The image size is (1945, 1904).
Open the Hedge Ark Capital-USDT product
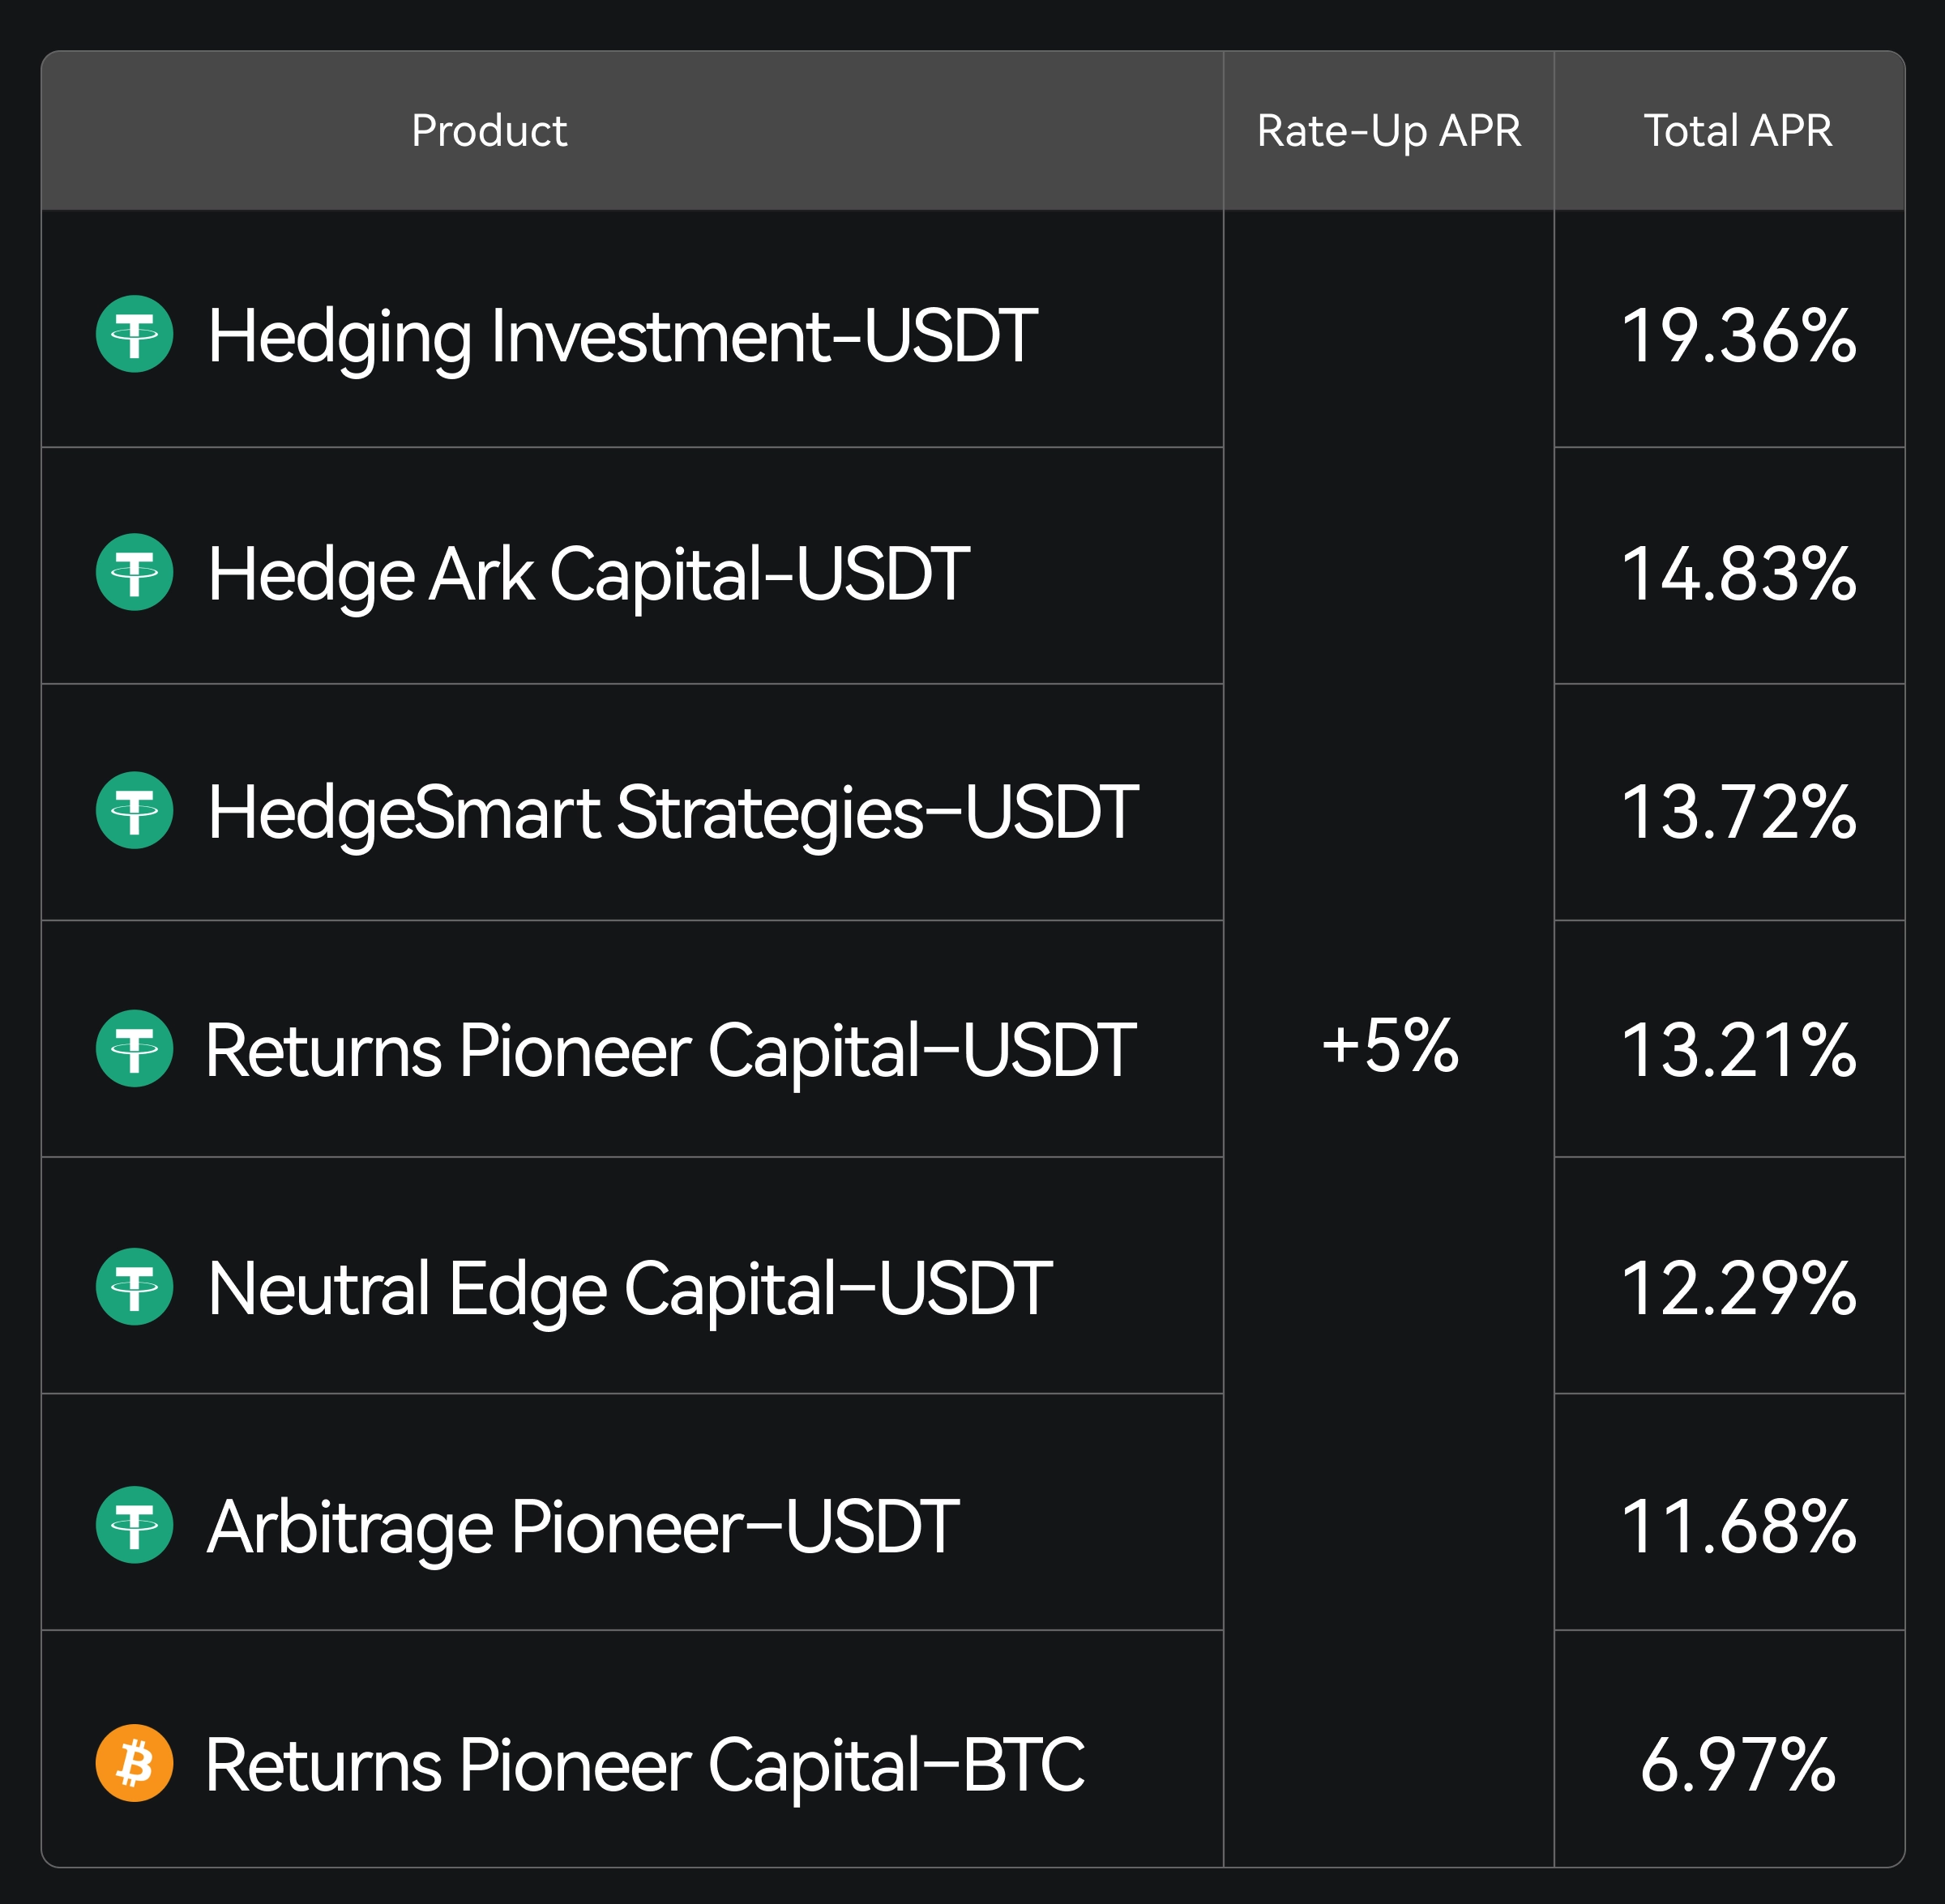coord(588,574)
